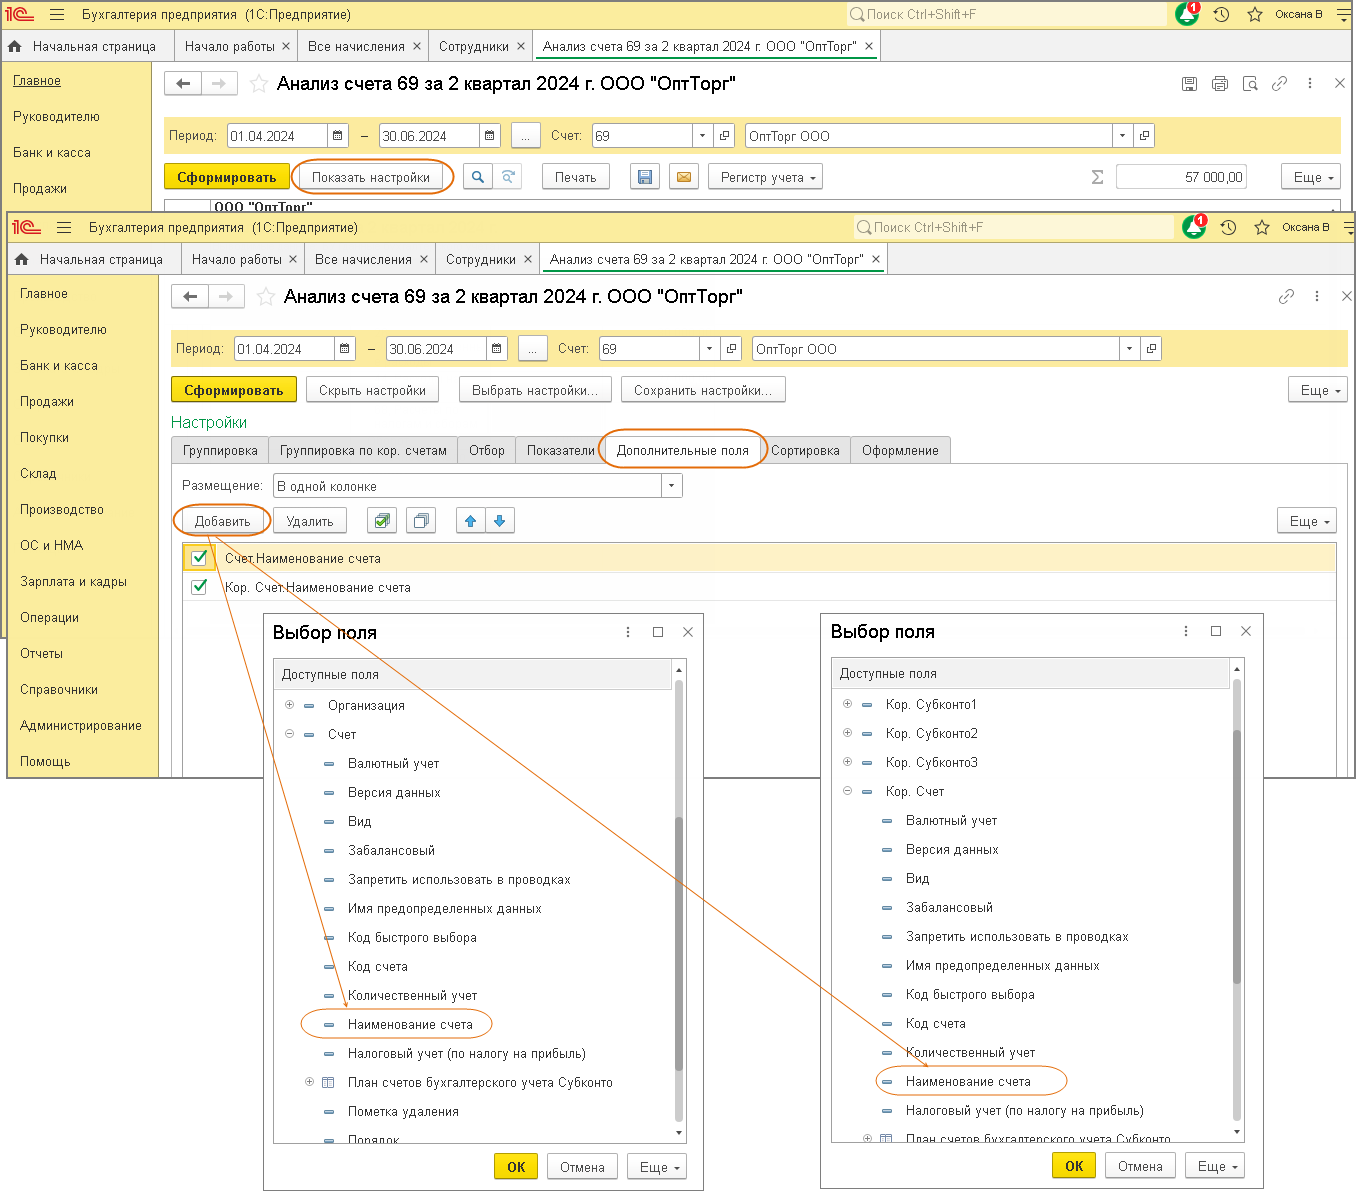Expand Кор. Субконто1 in the right dialog
1357x1193 pixels.
pos(848,704)
